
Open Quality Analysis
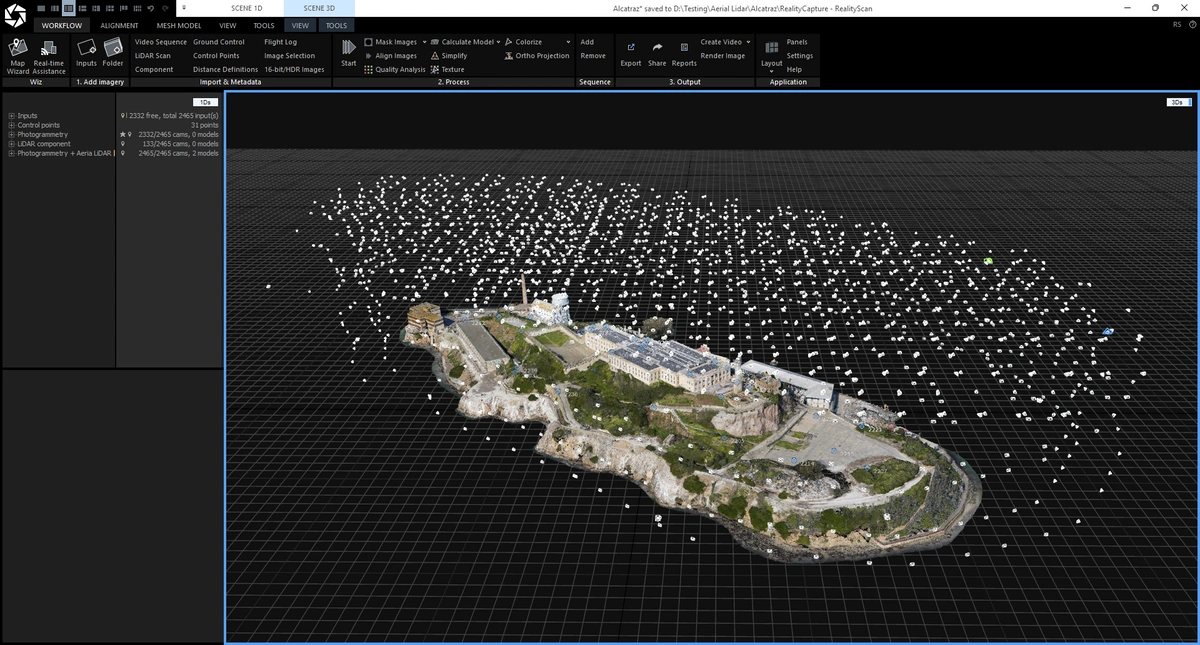click(394, 70)
